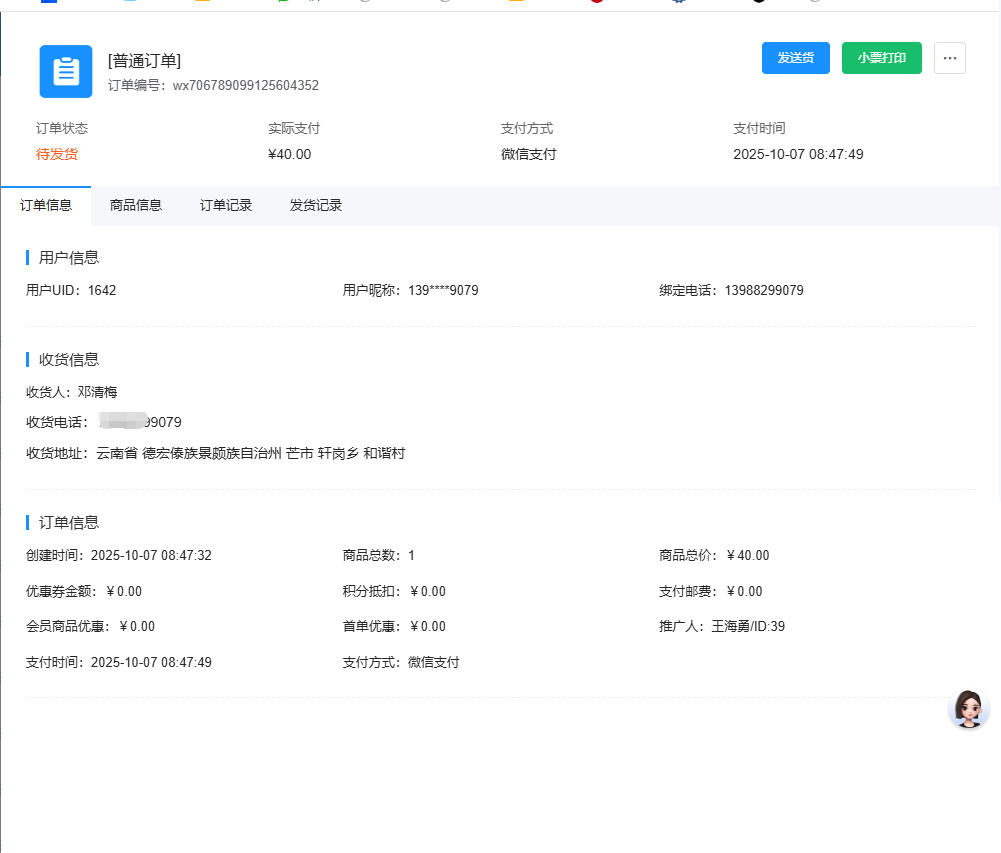Click the 收货信息 section heading

pos(69,360)
